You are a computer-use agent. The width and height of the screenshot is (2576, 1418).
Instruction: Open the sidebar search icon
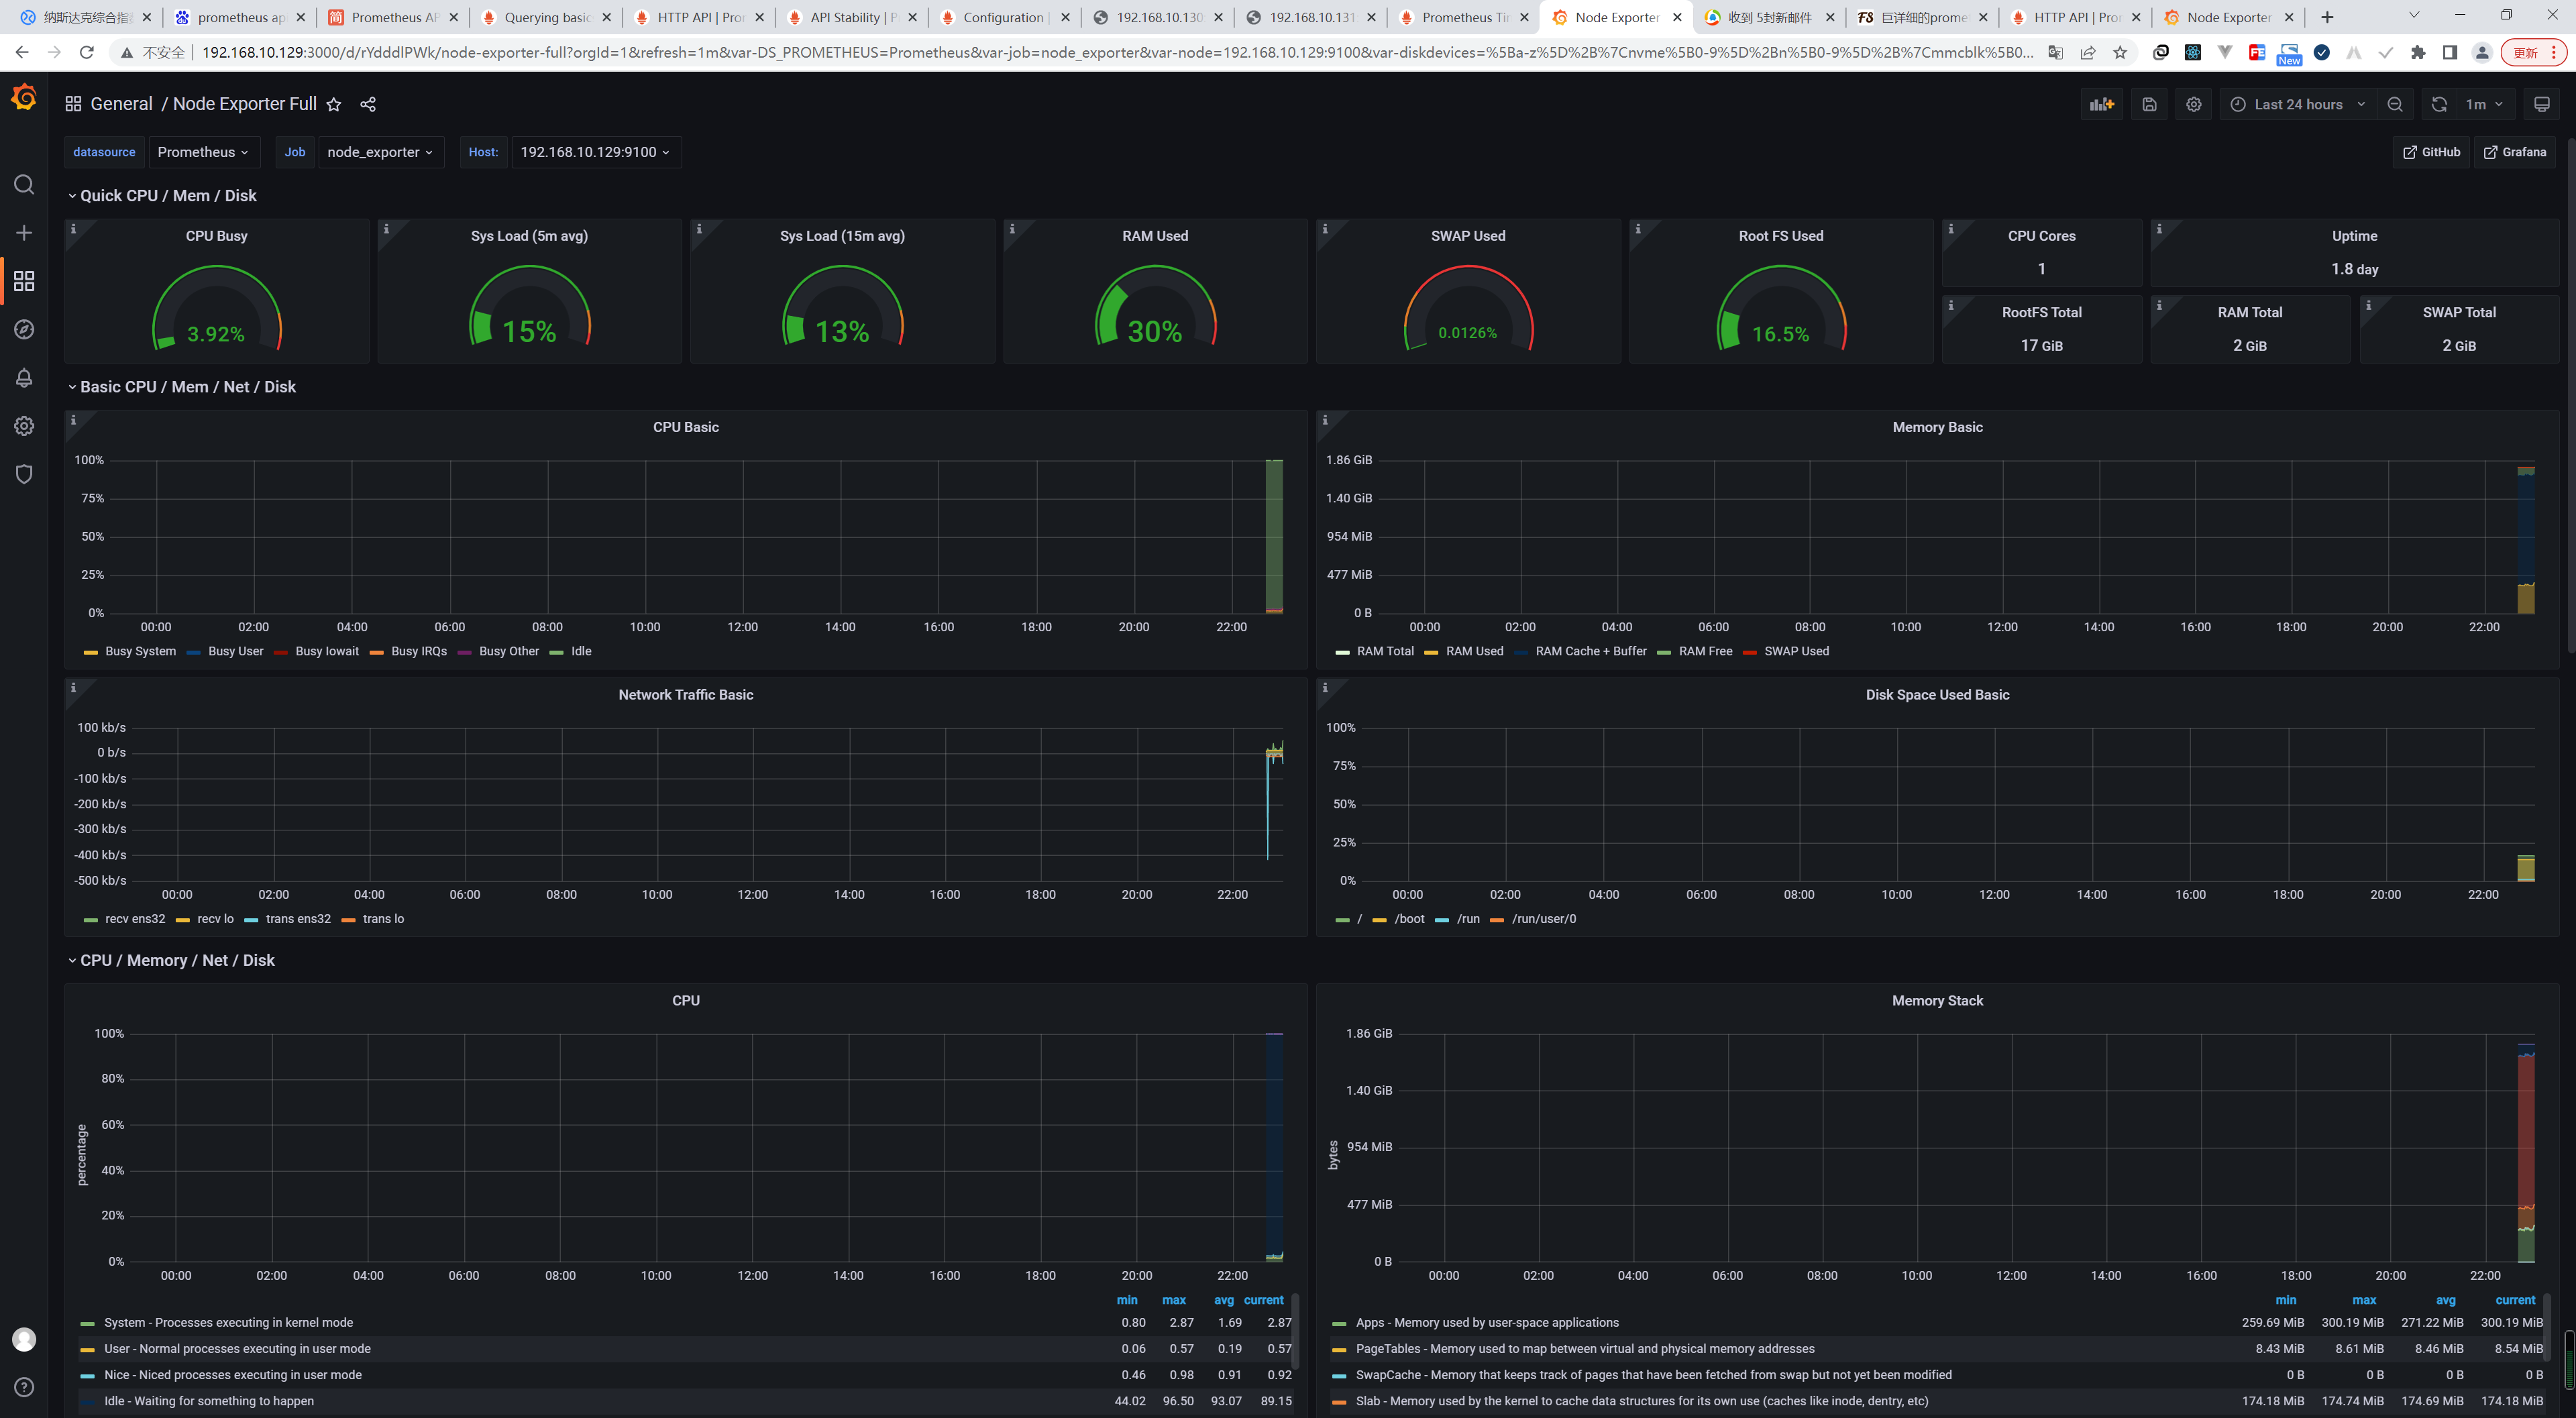(24, 185)
